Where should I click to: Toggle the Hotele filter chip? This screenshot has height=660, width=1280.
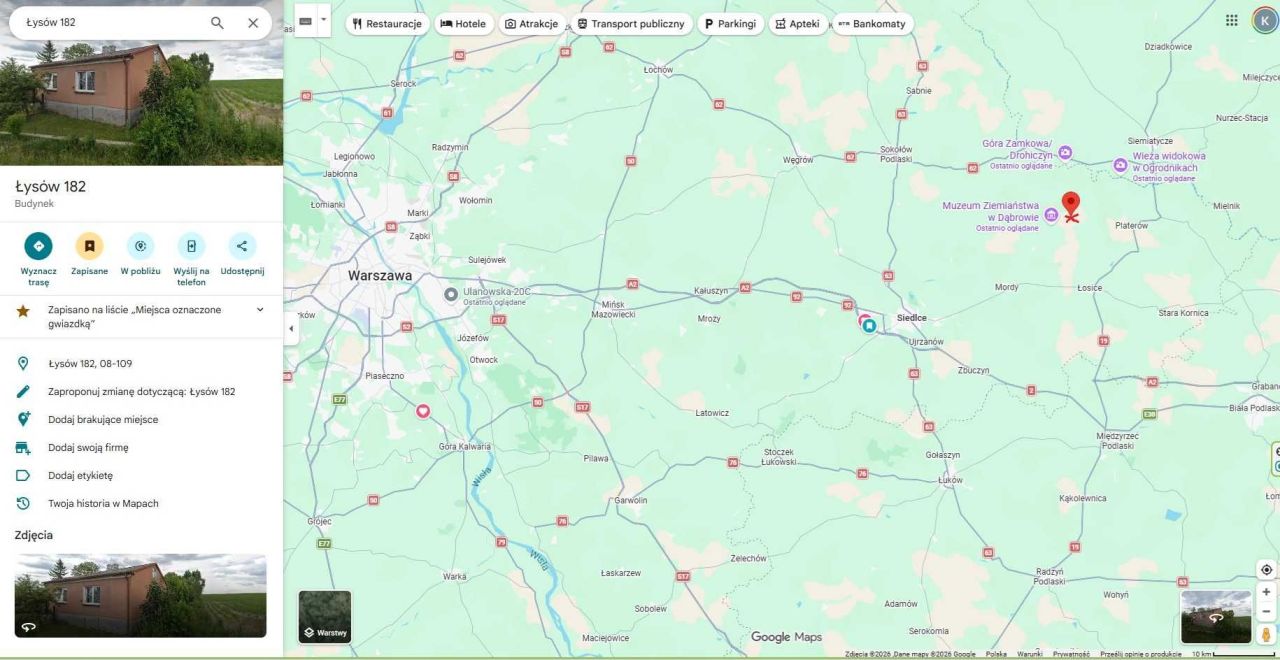[x=463, y=23]
